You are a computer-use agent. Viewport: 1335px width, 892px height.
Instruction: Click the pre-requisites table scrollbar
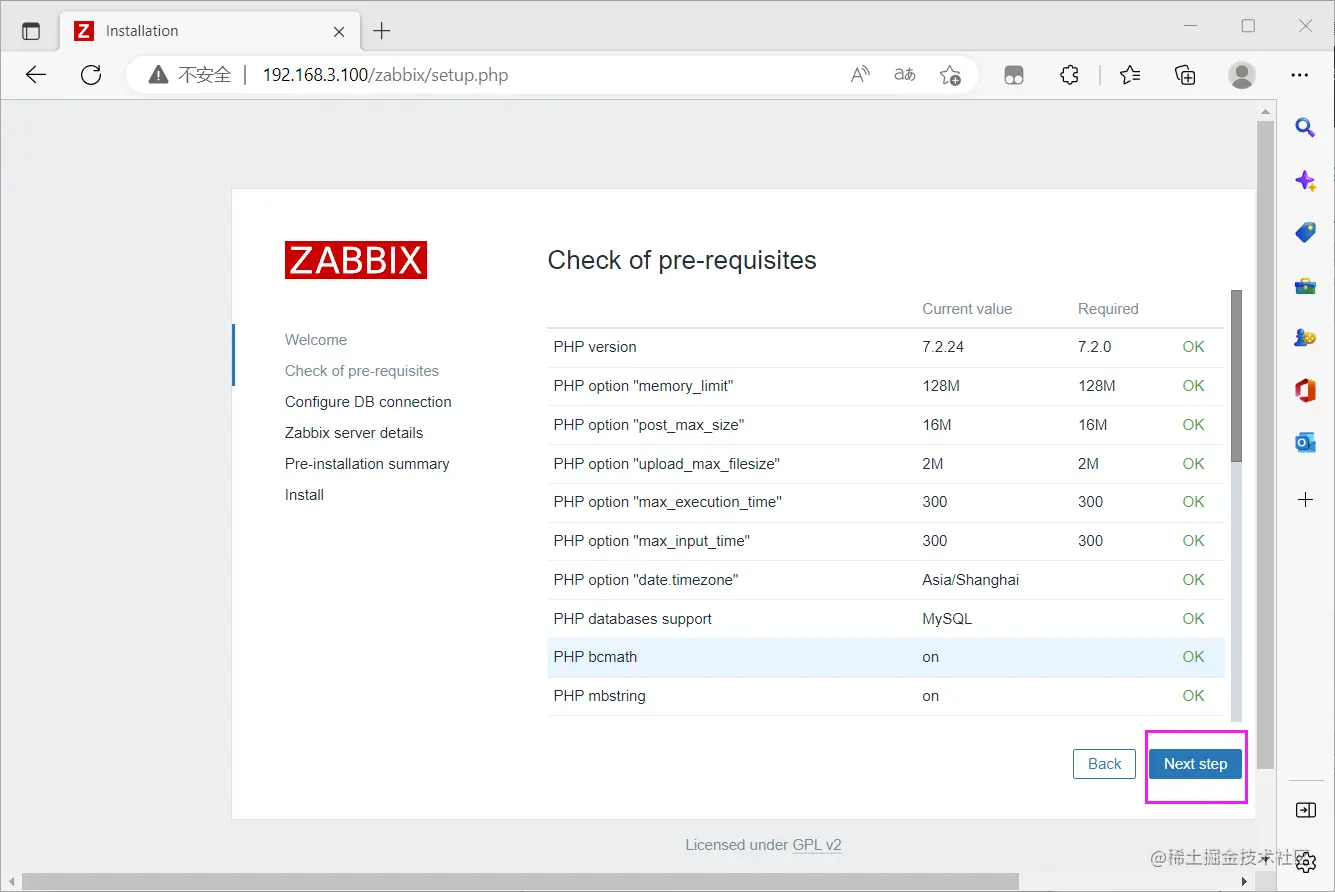(1236, 376)
